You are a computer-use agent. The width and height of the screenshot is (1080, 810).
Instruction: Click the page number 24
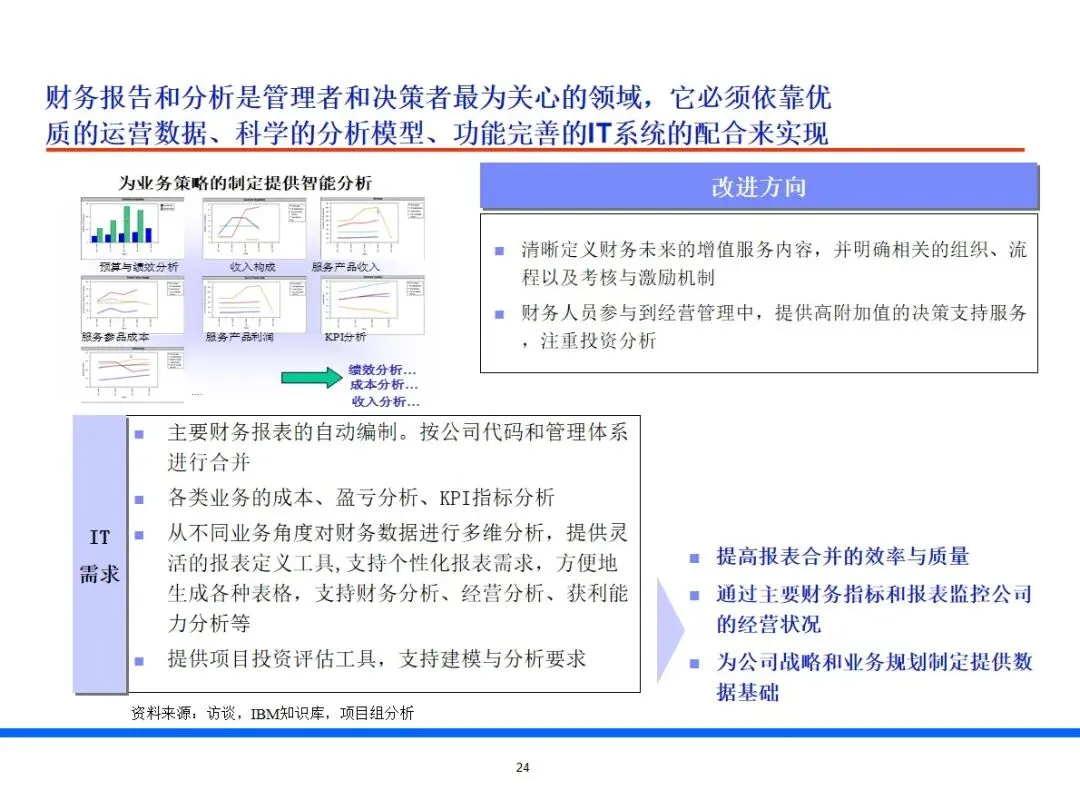523,767
